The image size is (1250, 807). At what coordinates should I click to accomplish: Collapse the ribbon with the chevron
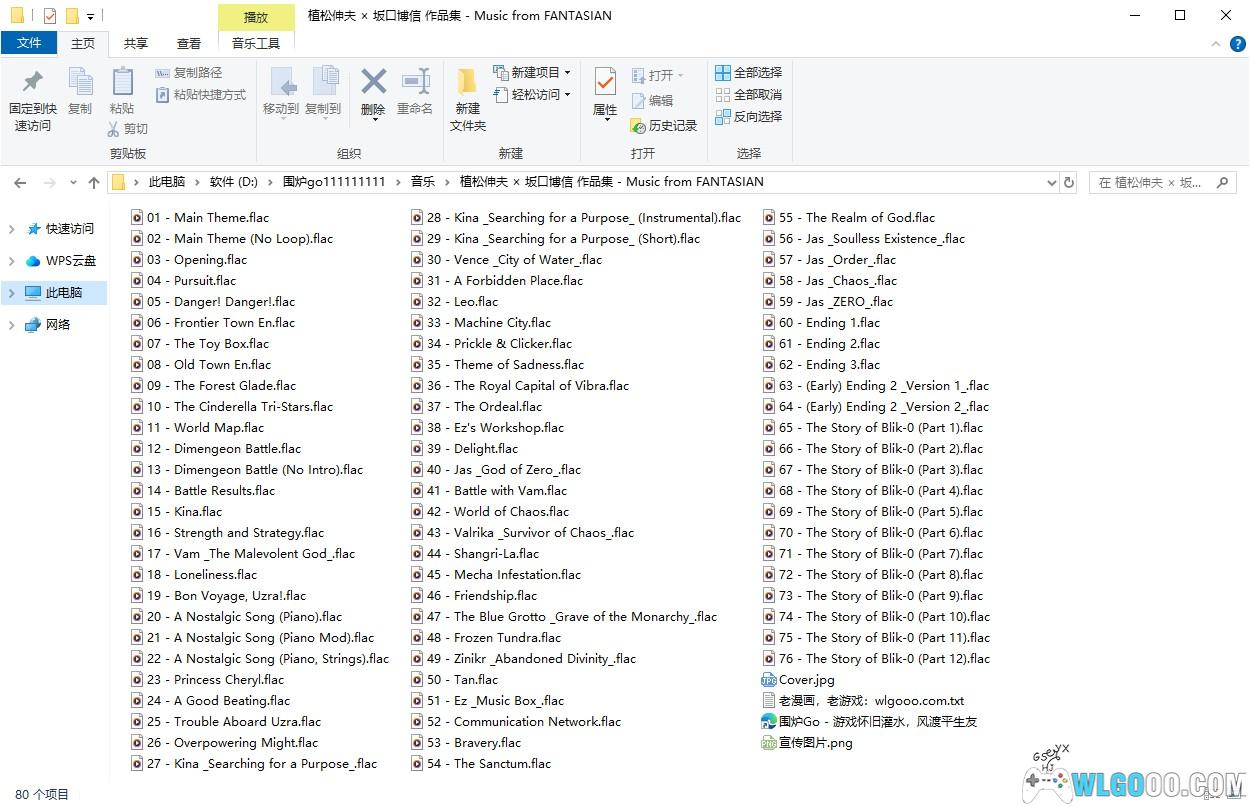pyautogui.click(x=1215, y=44)
